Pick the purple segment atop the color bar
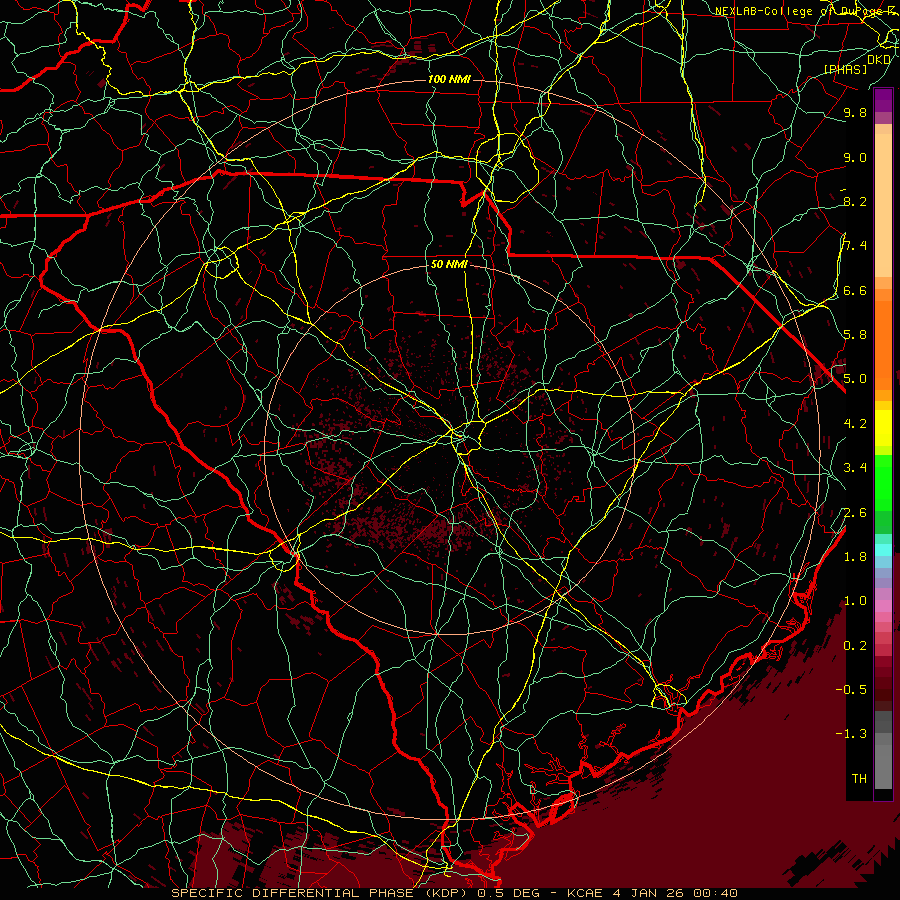 click(x=883, y=100)
